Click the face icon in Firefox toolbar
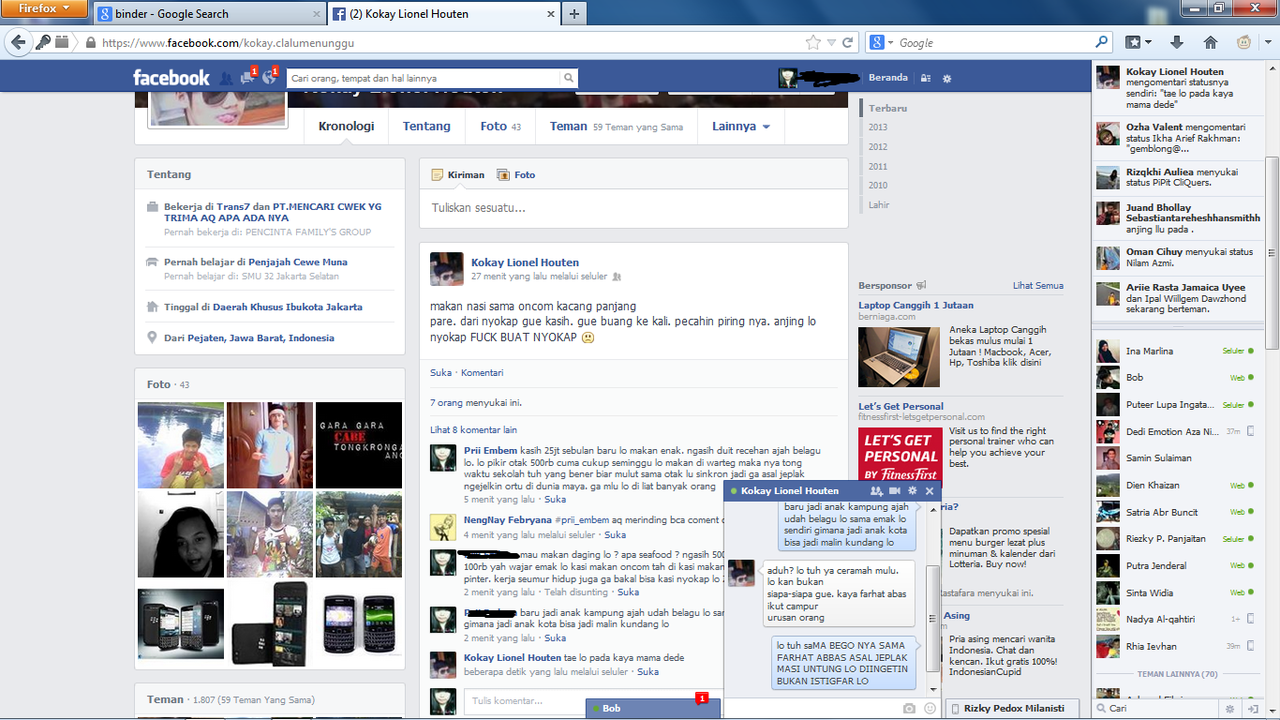The height and width of the screenshot is (720, 1280). (x=1244, y=42)
